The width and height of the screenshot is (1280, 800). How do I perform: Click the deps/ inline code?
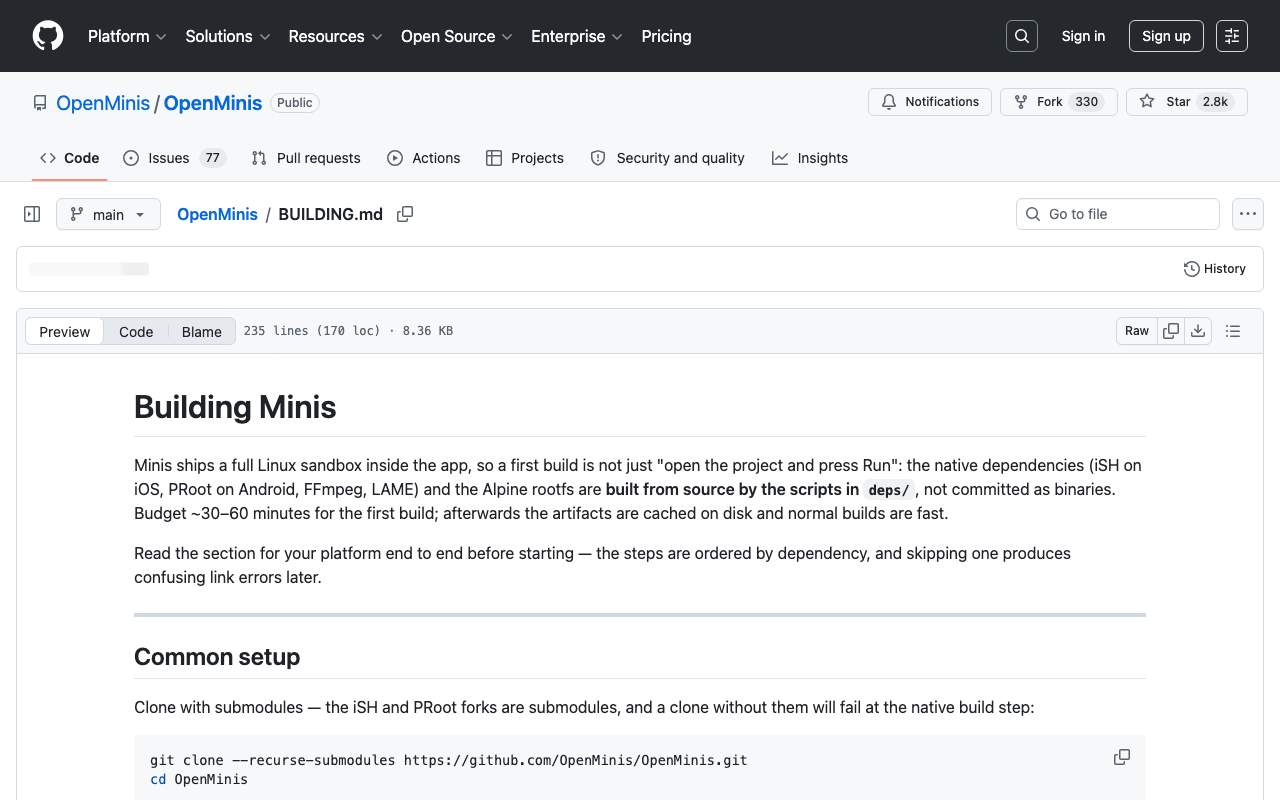coord(889,490)
